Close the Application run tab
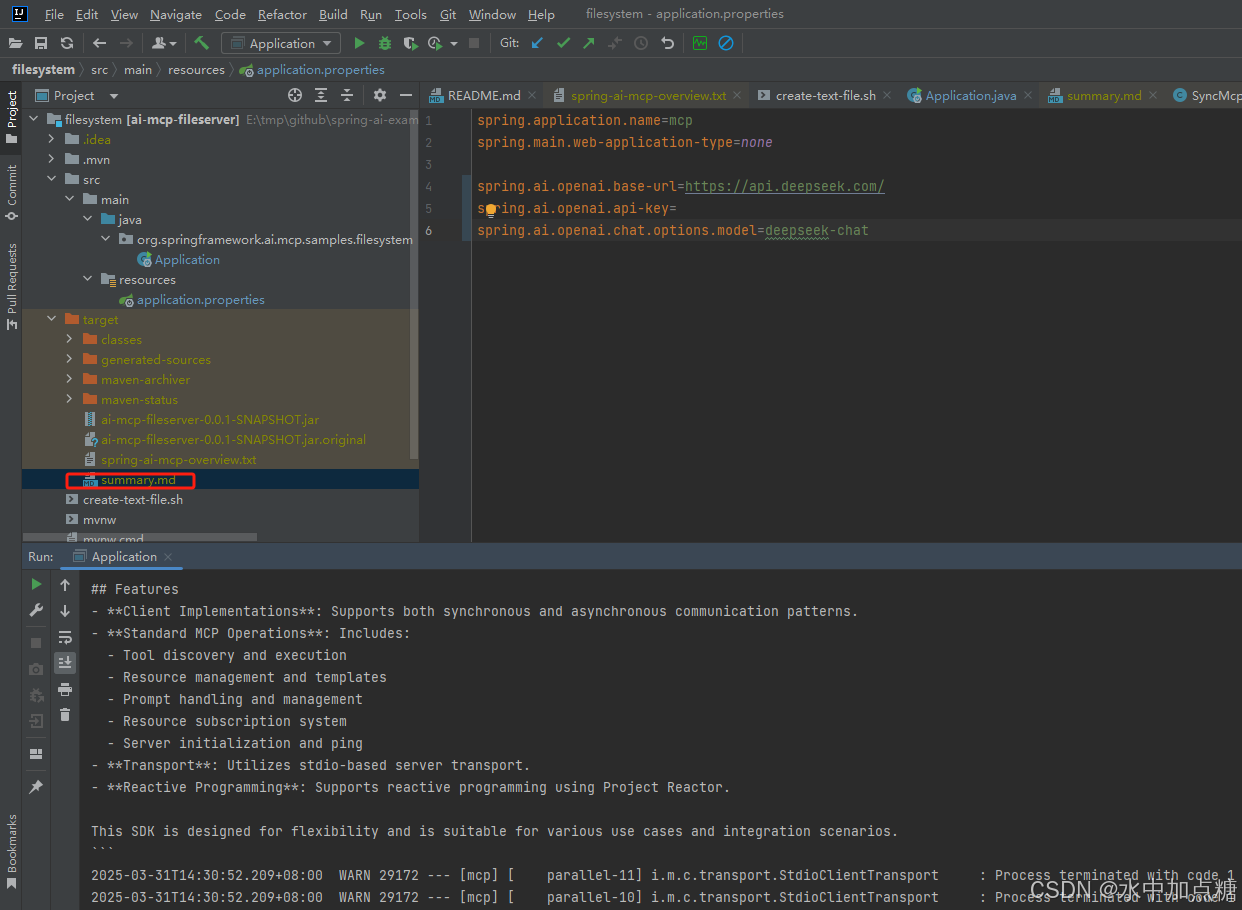 168,557
